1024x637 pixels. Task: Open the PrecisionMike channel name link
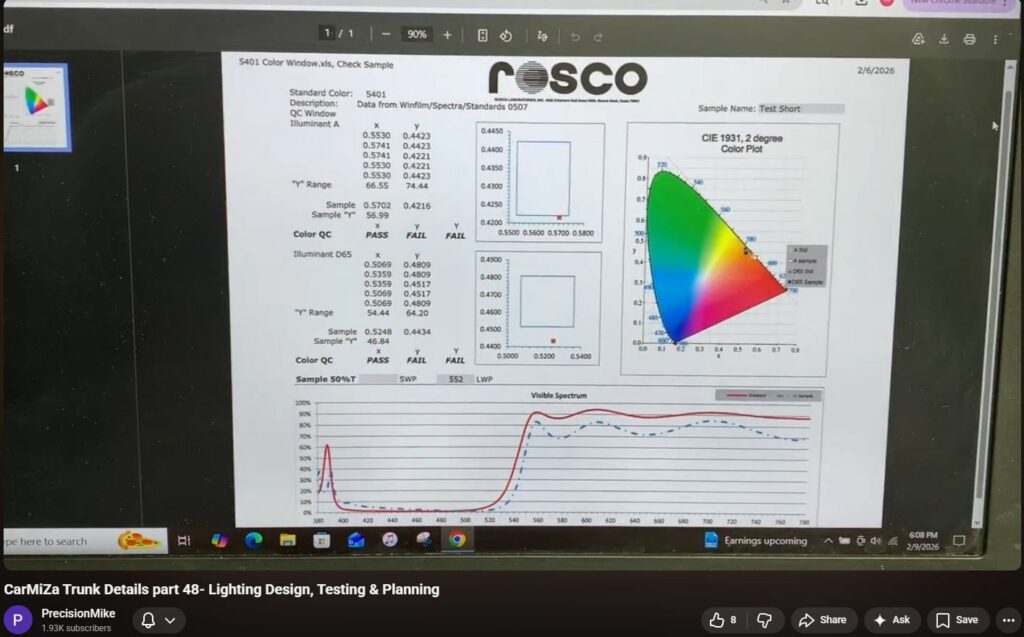click(78, 613)
